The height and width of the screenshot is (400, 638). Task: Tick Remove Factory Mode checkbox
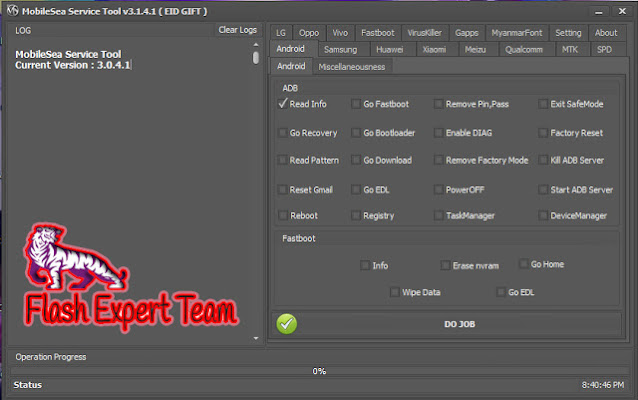pyautogui.click(x=438, y=160)
